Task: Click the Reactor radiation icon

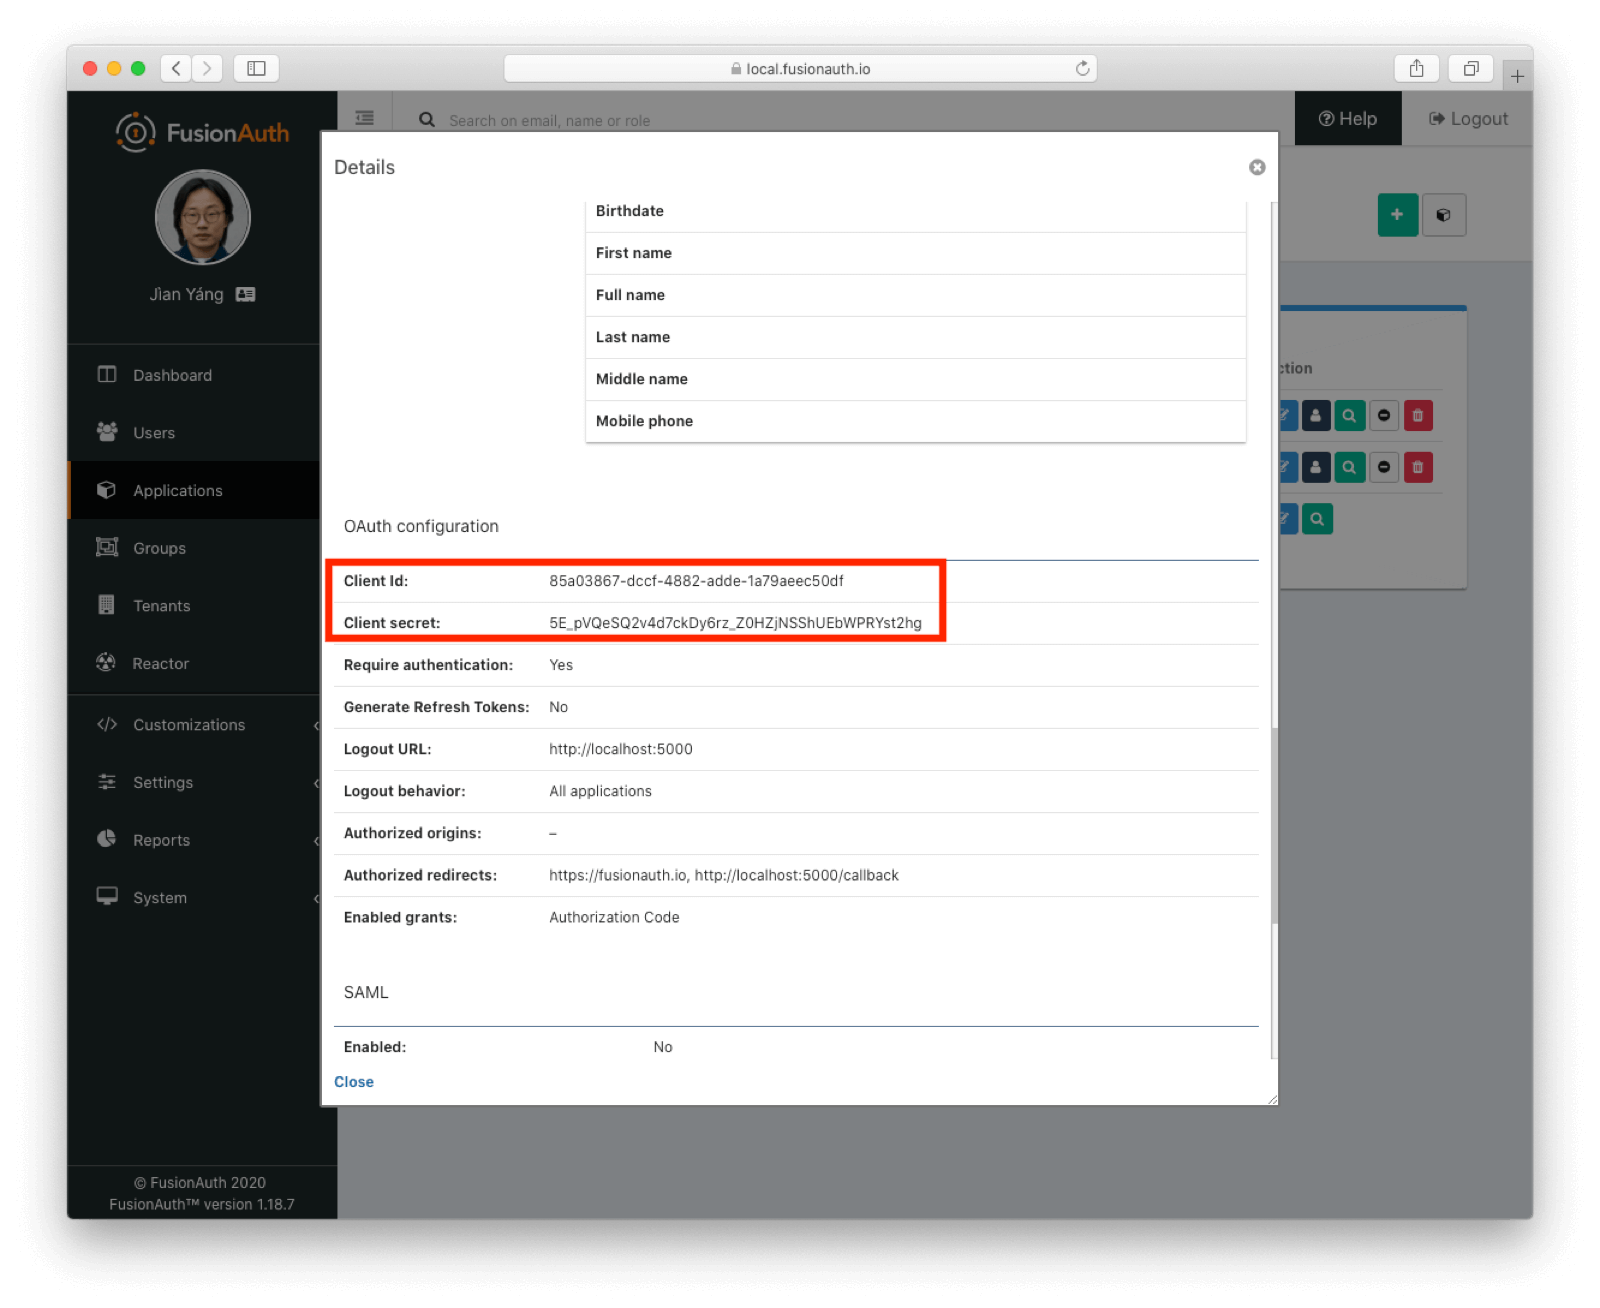Action: click(x=106, y=662)
